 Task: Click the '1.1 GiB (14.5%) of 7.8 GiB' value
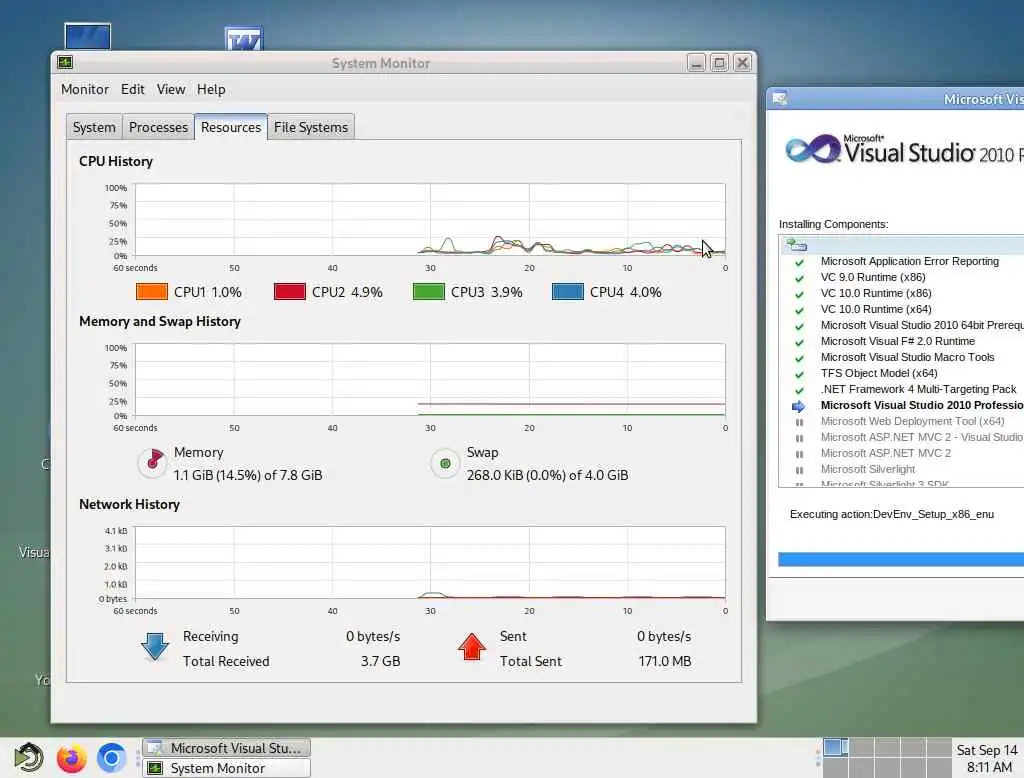248,476
